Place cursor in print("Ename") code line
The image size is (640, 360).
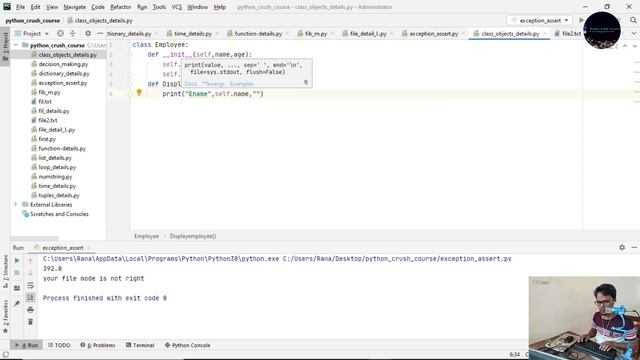(x=213, y=94)
